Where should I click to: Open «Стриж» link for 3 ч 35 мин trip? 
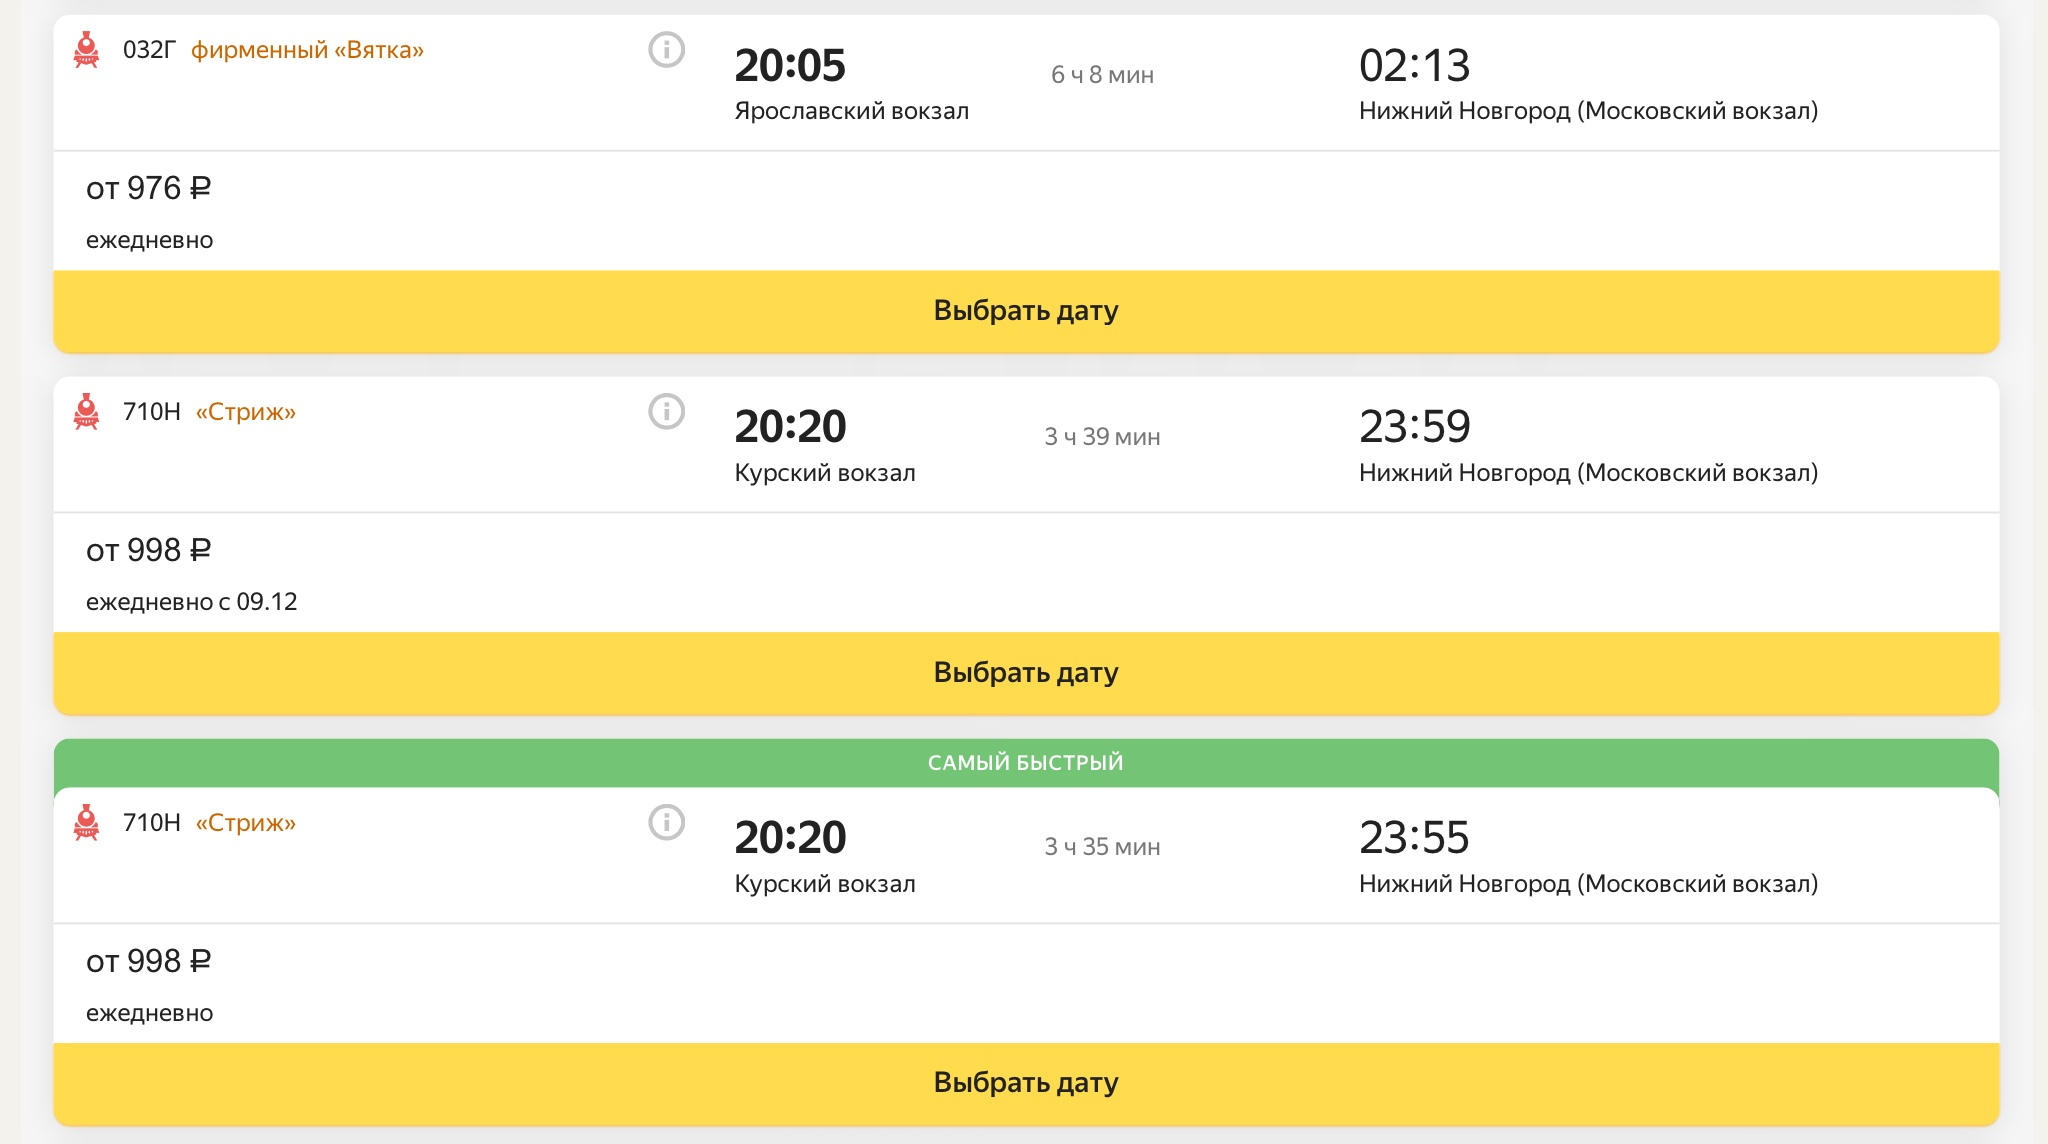click(245, 823)
